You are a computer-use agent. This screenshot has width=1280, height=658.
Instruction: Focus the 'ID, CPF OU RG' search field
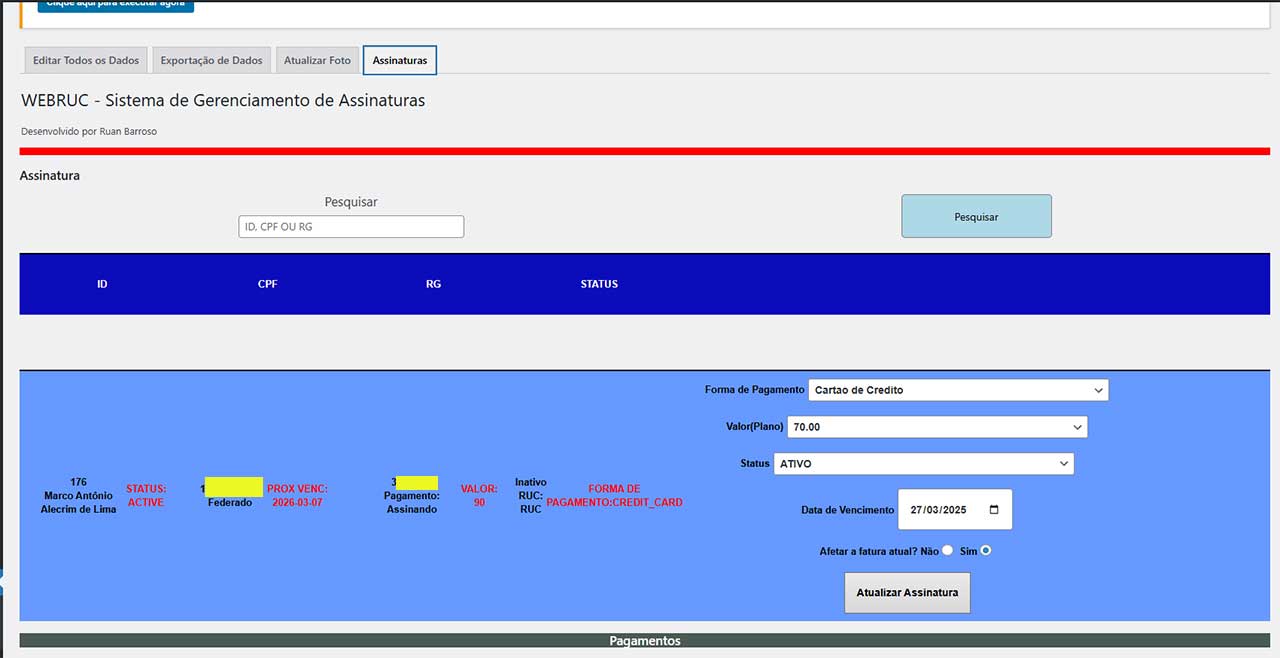351,227
